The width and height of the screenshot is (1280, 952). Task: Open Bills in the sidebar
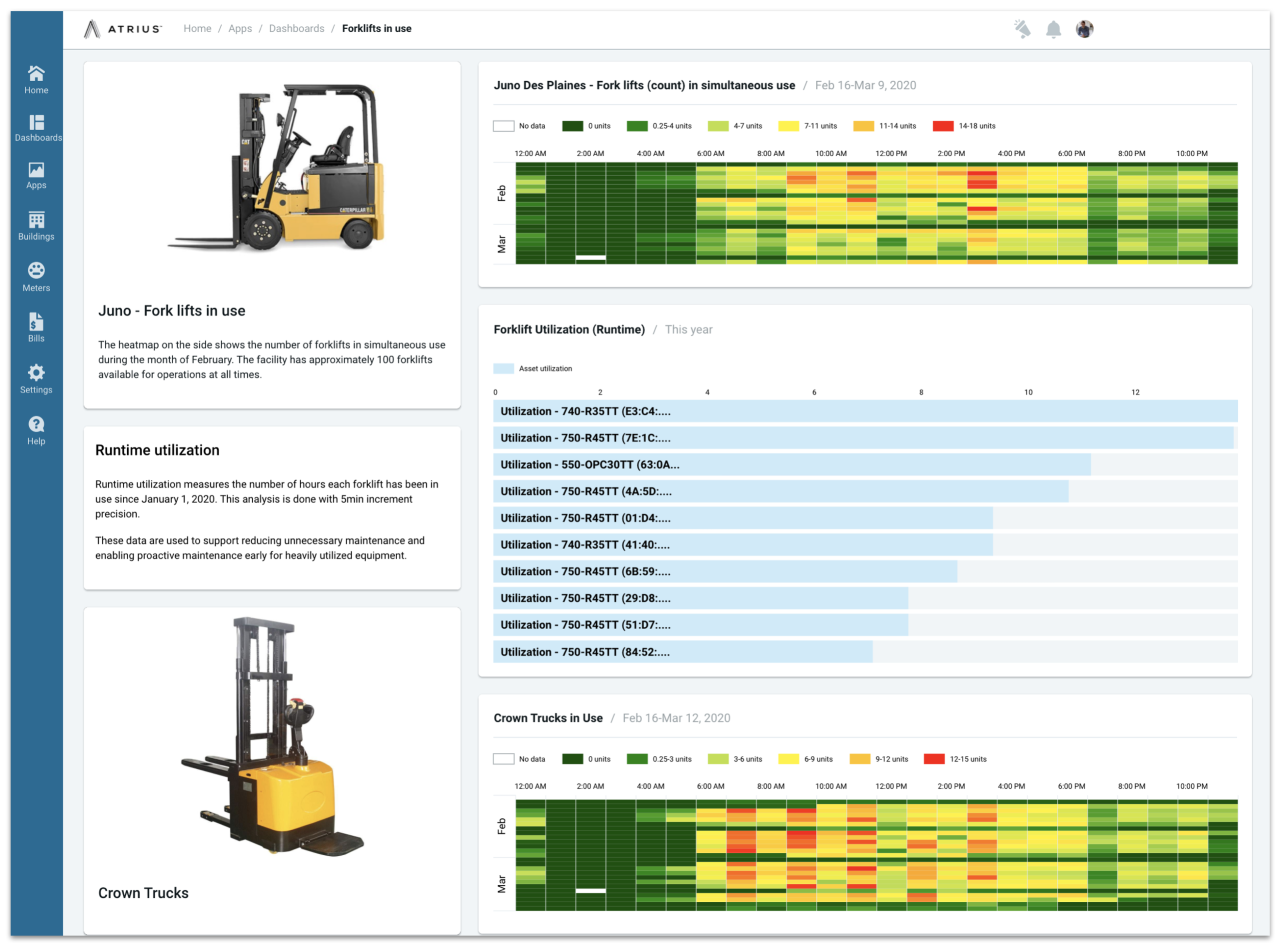click(x=36, y=329)
